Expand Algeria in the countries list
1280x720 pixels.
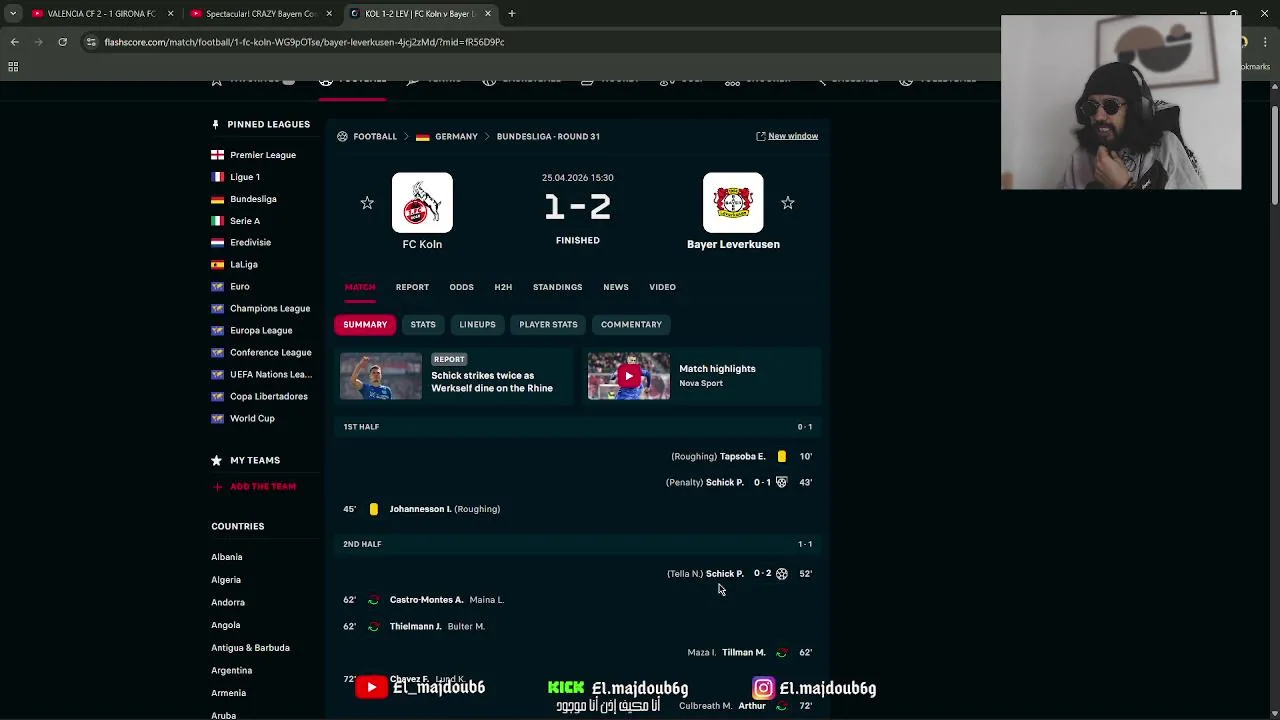226,580
